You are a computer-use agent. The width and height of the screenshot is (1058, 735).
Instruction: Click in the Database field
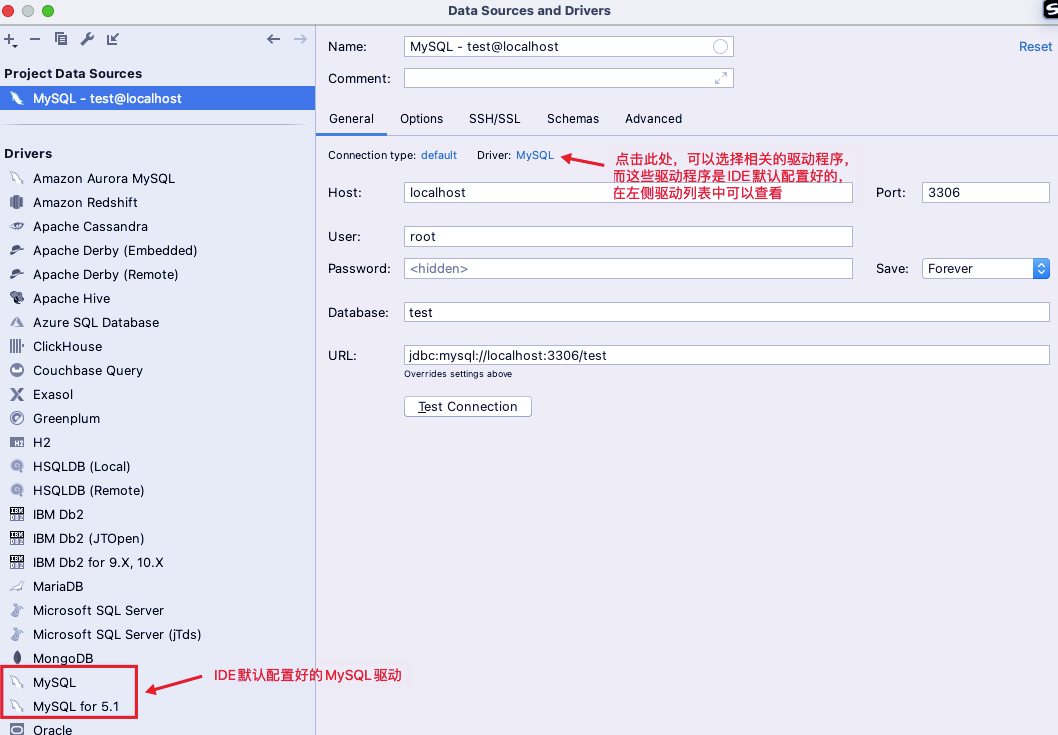tap(727, 312)
